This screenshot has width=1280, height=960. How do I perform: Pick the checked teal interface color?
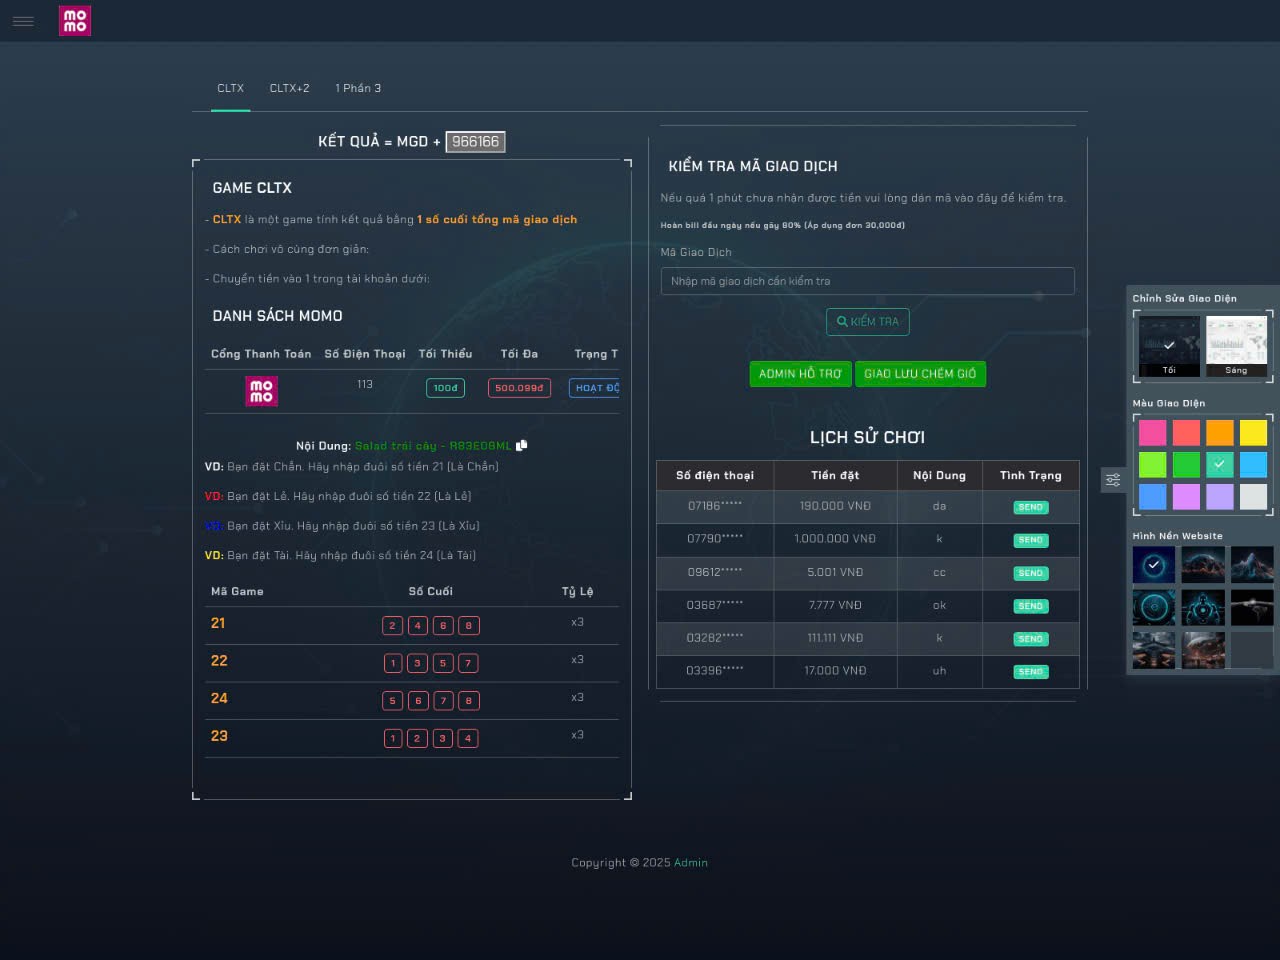[1220, 465]
